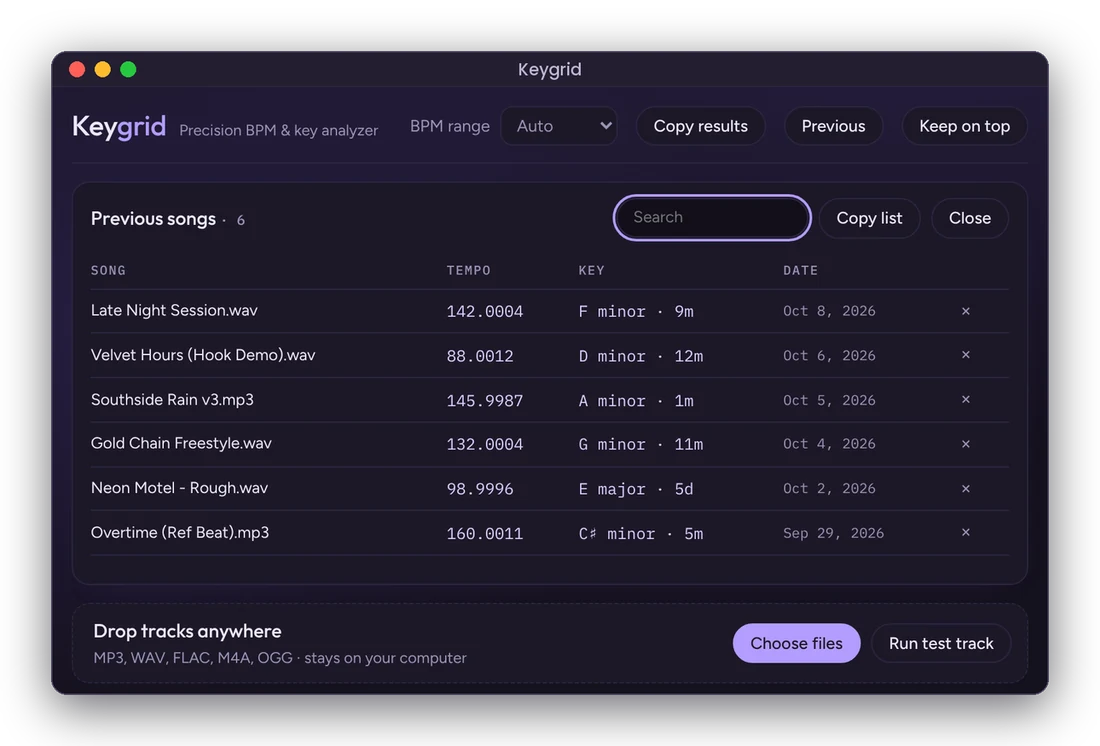Screen dimensions: 1100x746
Task: Delete the Velvet Hours (Hook Demo).wav entry
Action: (x=965, y=355)
